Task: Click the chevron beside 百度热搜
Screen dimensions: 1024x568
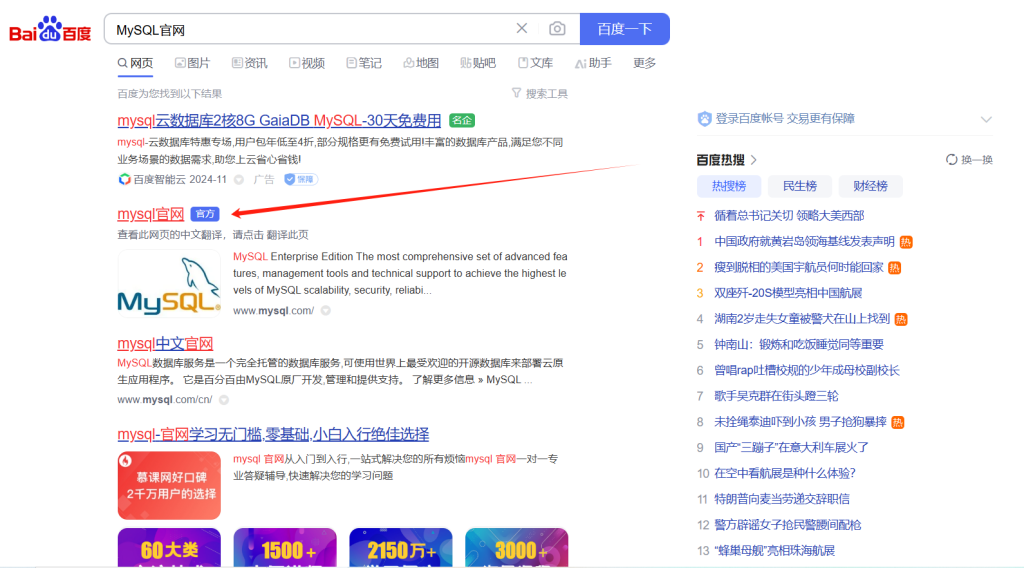Action: (x=754, y=160)
